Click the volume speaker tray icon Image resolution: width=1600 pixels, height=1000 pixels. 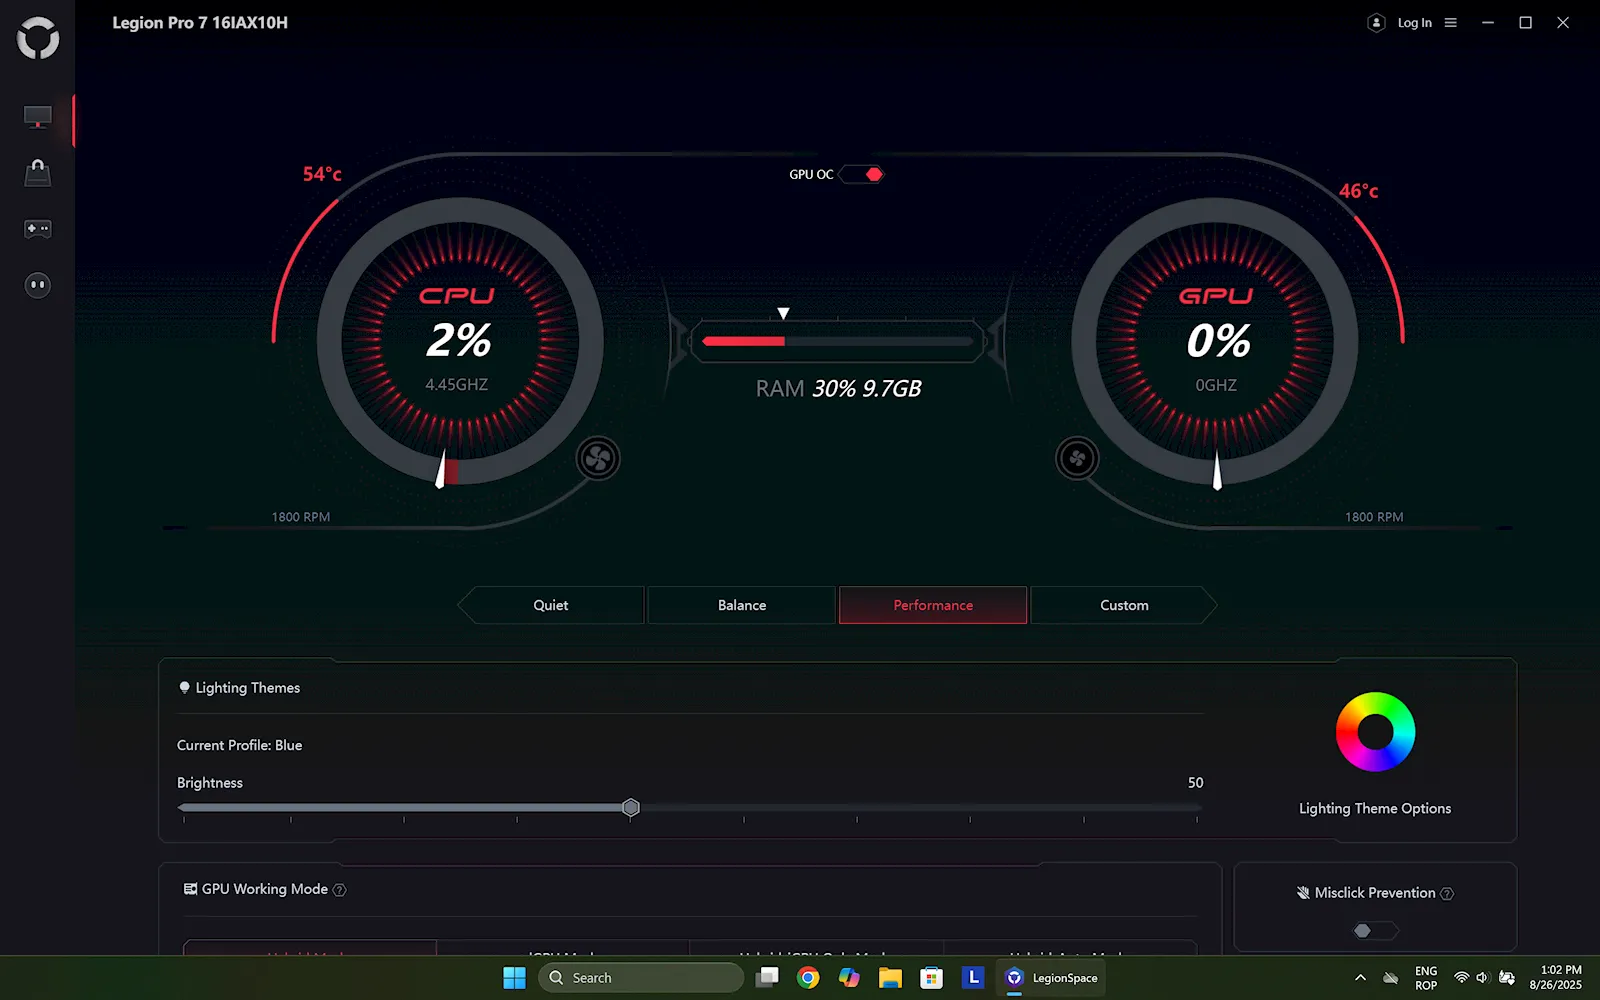pyautogui.click(x=1483, y=978)
